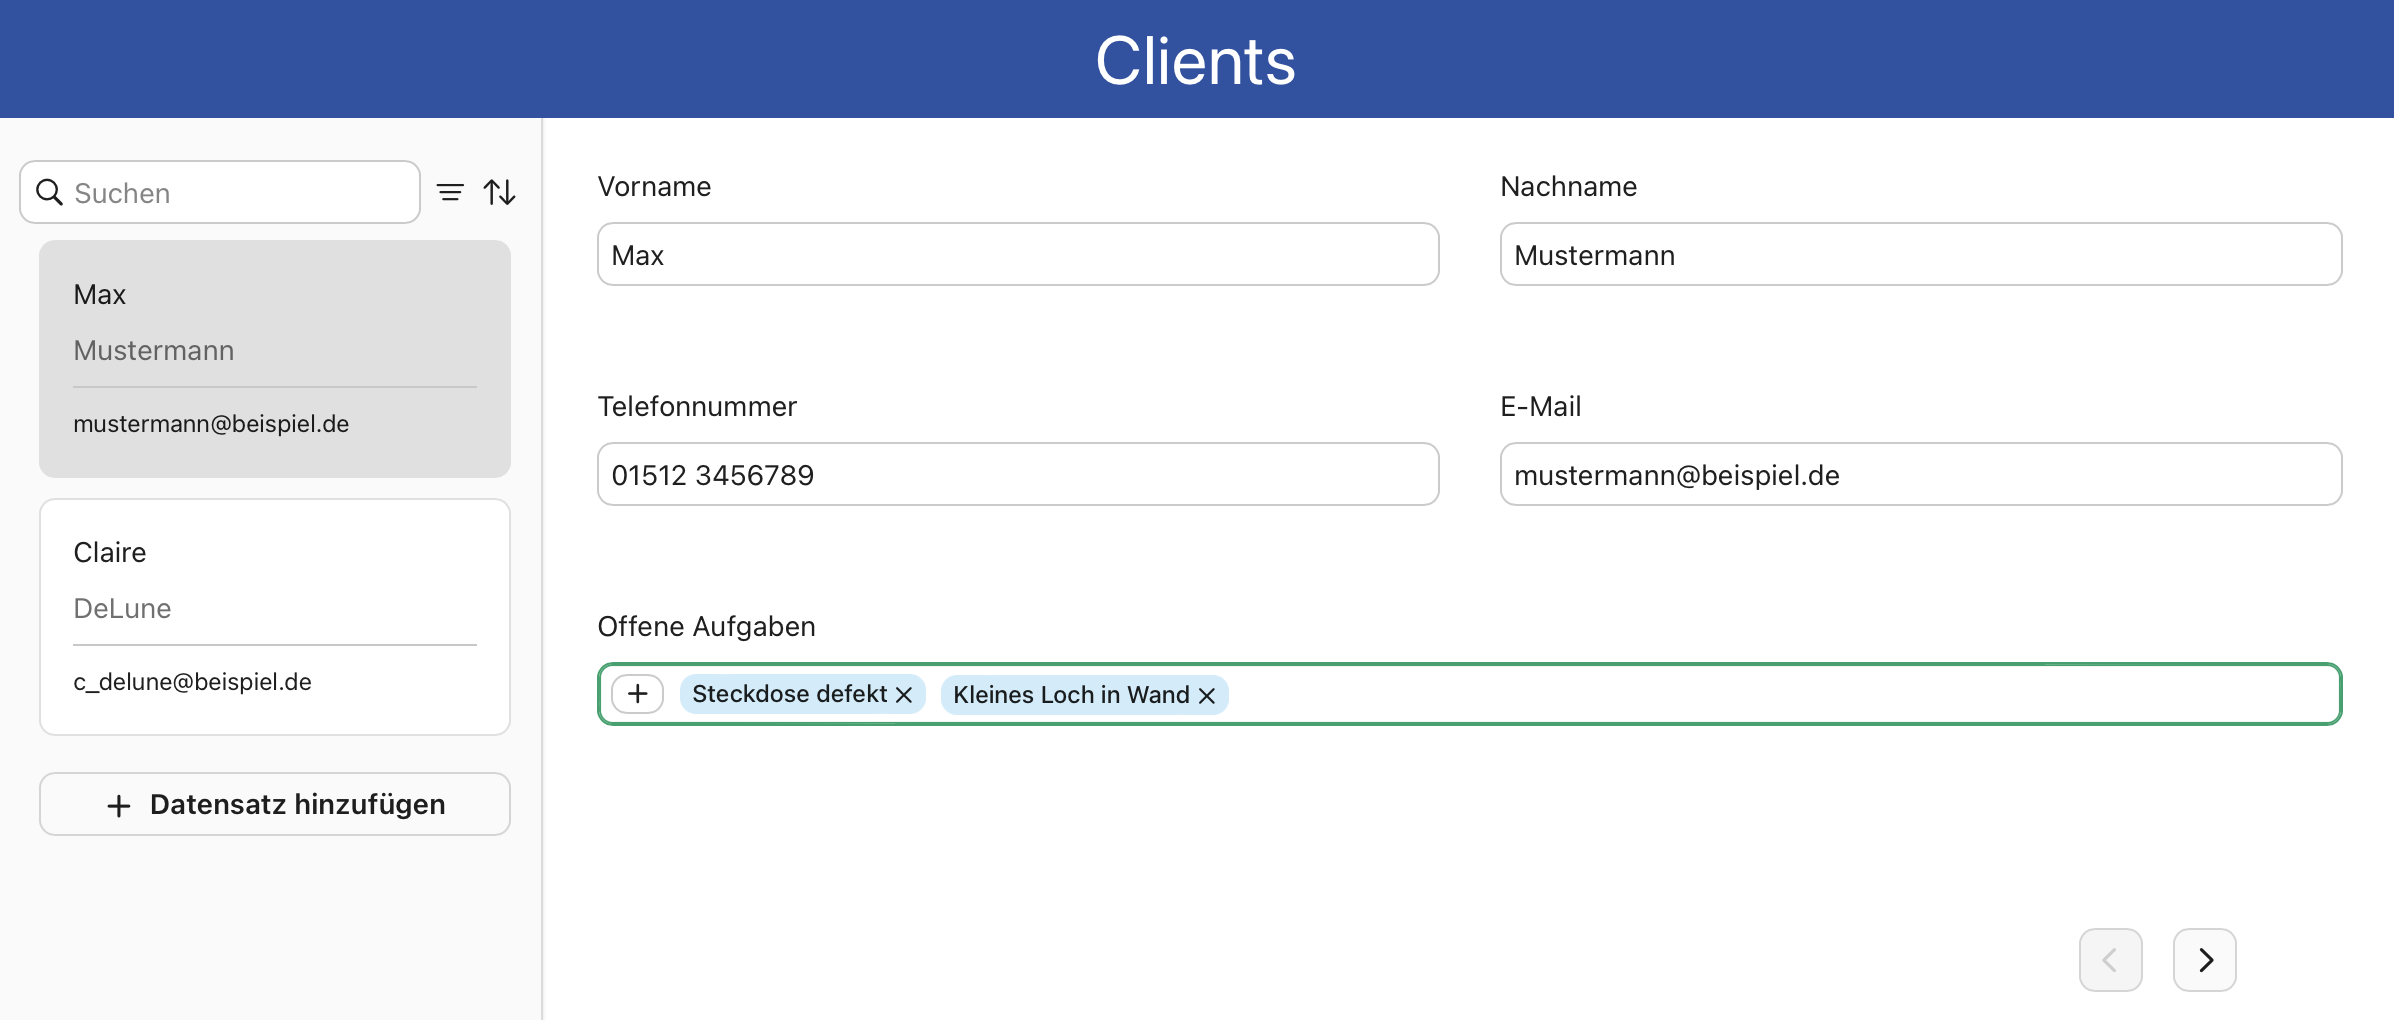This screenshot has width=2394, height=1020.
Task: Go to the next client record
Action: [x=2204, y=959]
